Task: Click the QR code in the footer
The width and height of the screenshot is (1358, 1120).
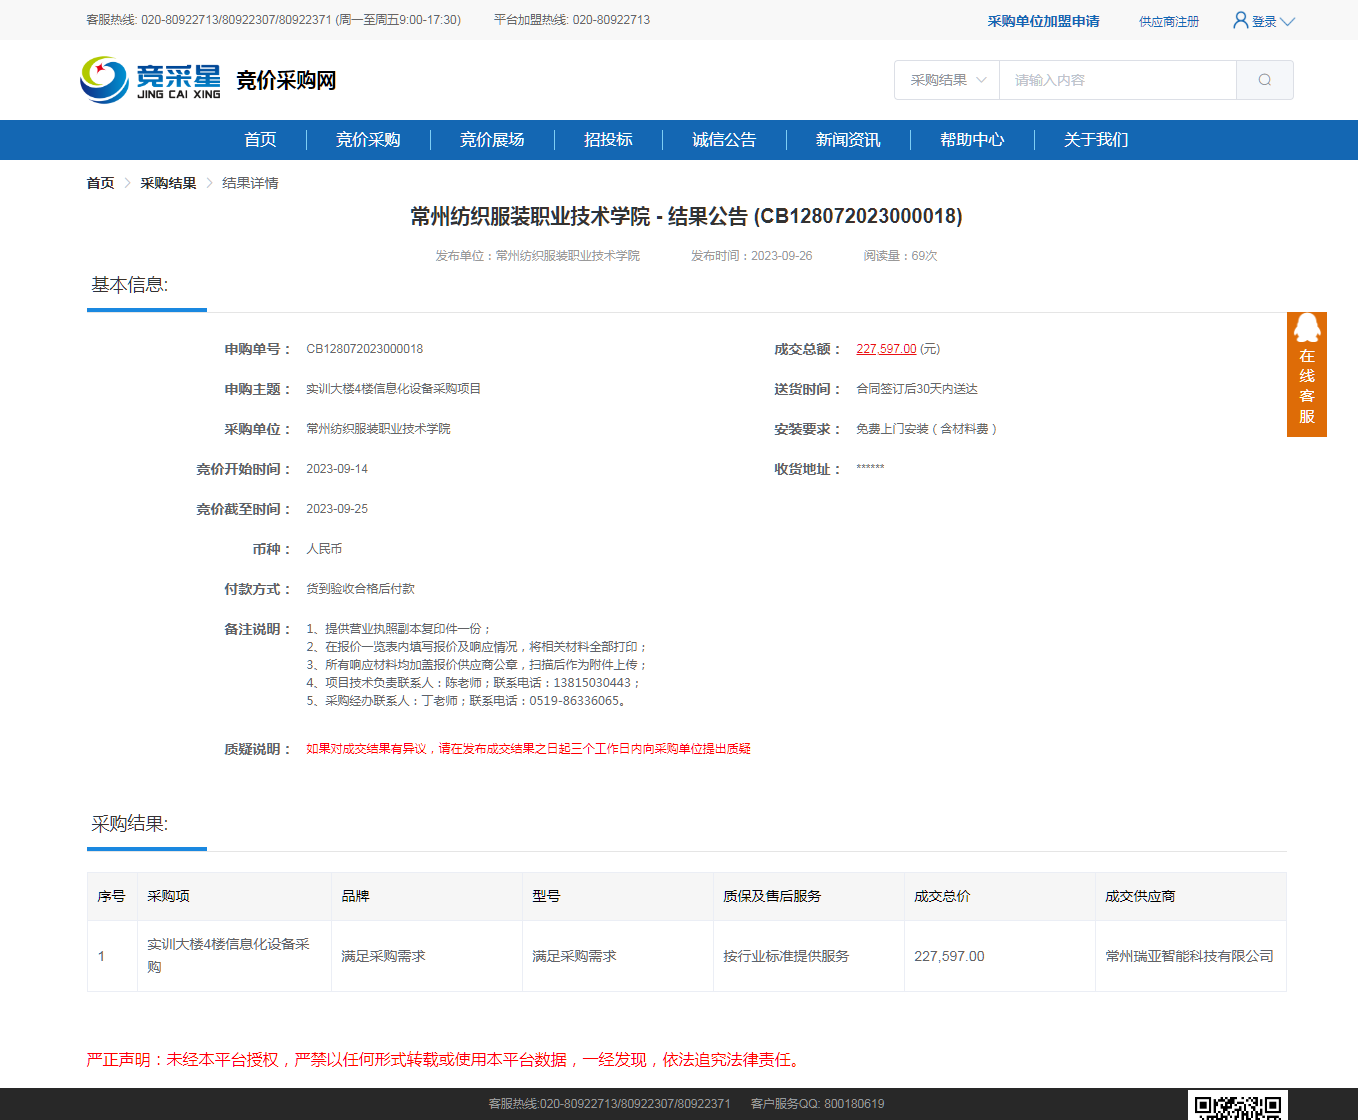Action: click(1237, 1106)
